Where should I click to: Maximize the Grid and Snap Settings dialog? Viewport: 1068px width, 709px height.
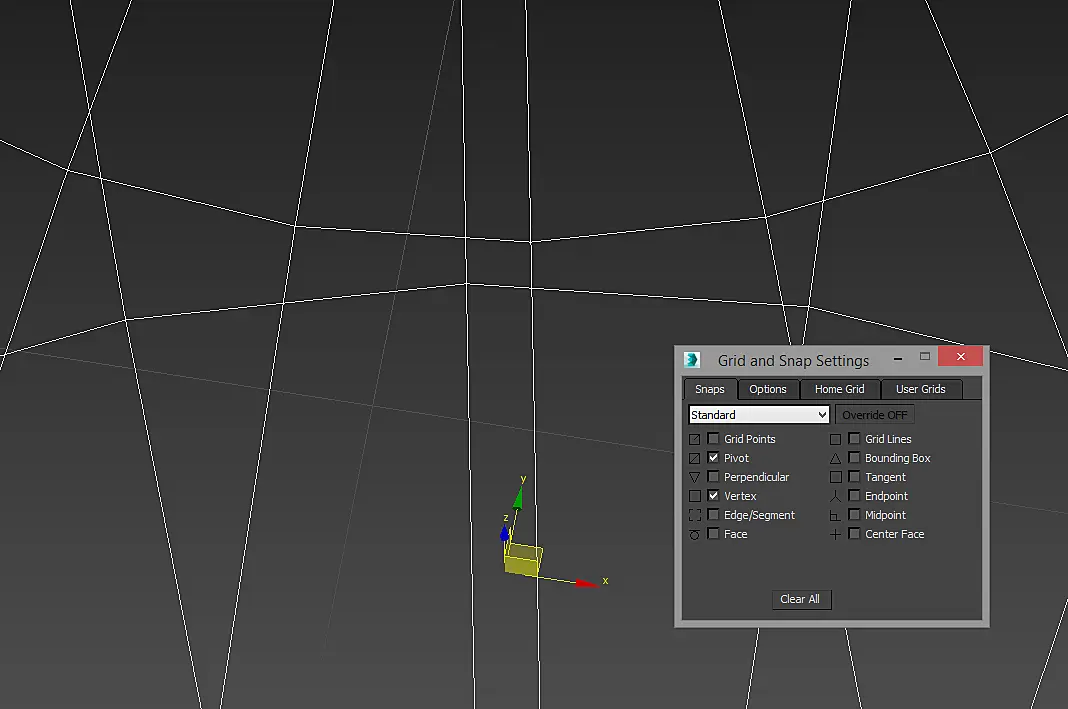[924, 356]
